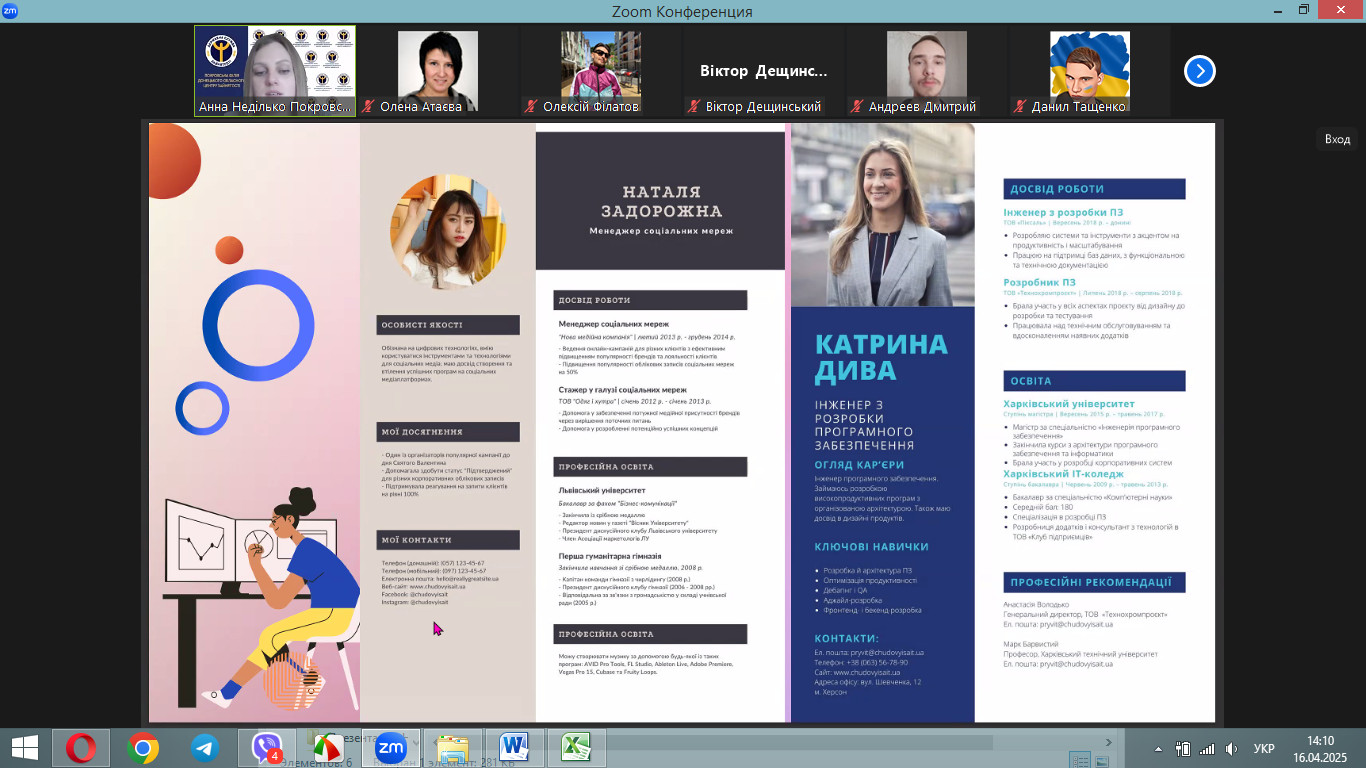Select Данил Тащенко participant thumbnail

tap(1089, 71)
